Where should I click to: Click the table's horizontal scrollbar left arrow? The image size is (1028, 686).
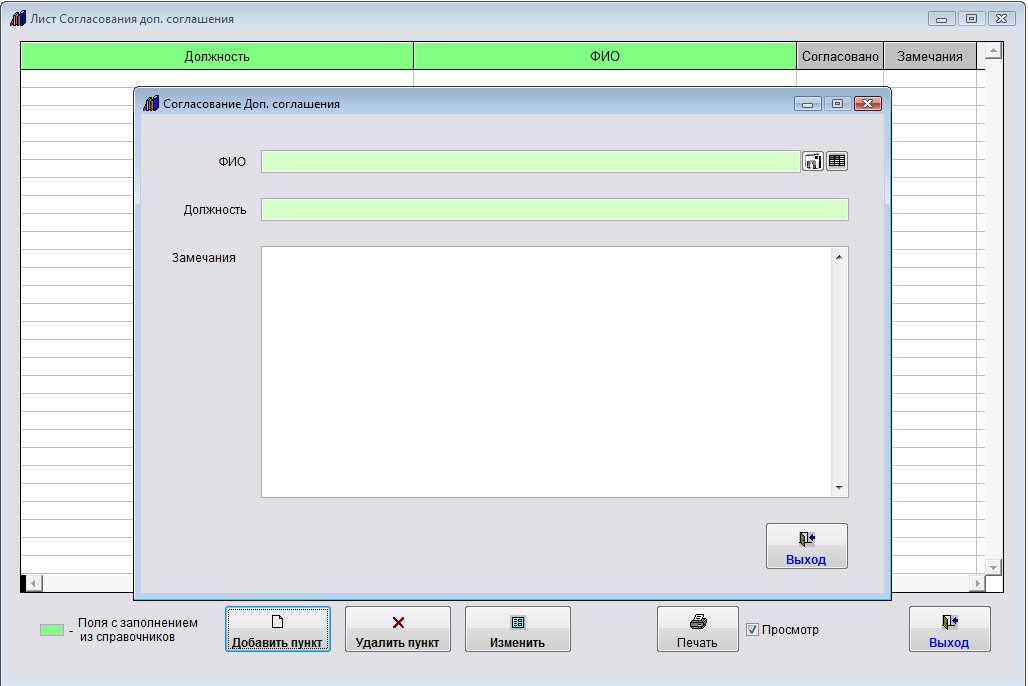pos(33,583)
